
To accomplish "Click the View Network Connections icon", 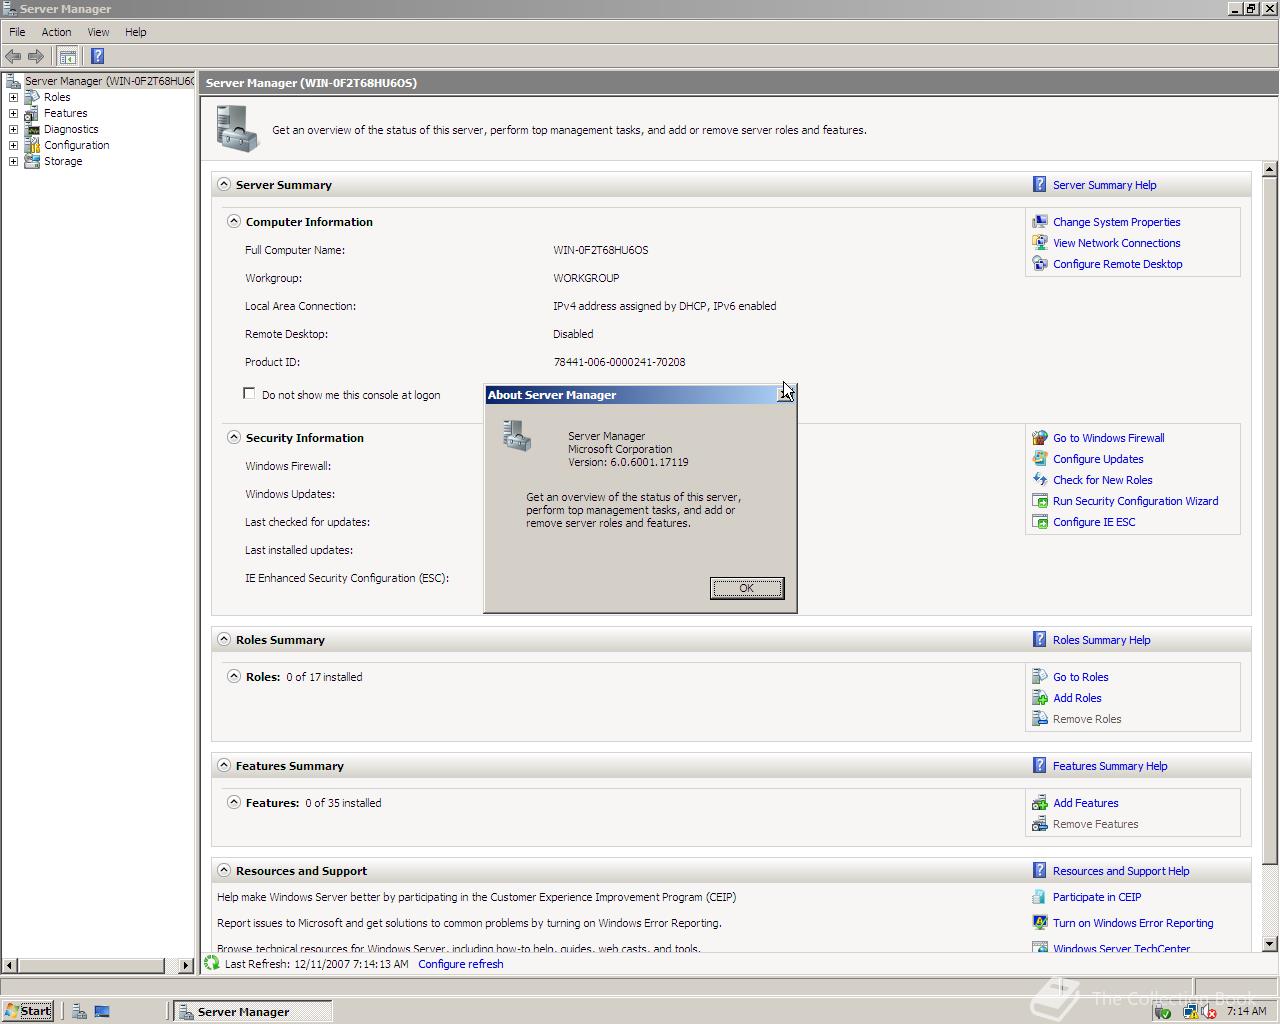I will point(1040,243).
